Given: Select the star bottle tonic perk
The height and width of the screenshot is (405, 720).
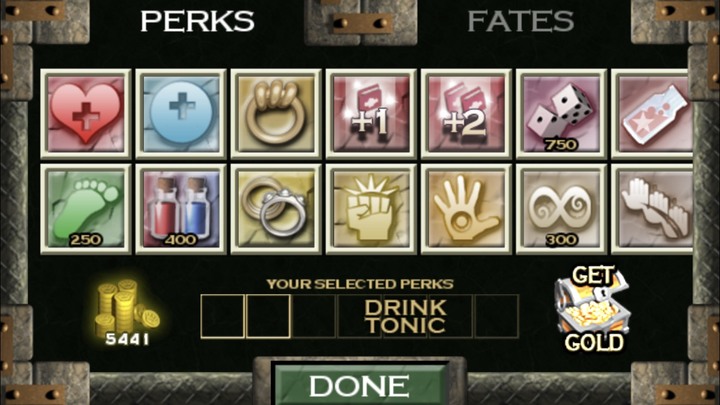Looking at the screenshot, I should (652, 114).
